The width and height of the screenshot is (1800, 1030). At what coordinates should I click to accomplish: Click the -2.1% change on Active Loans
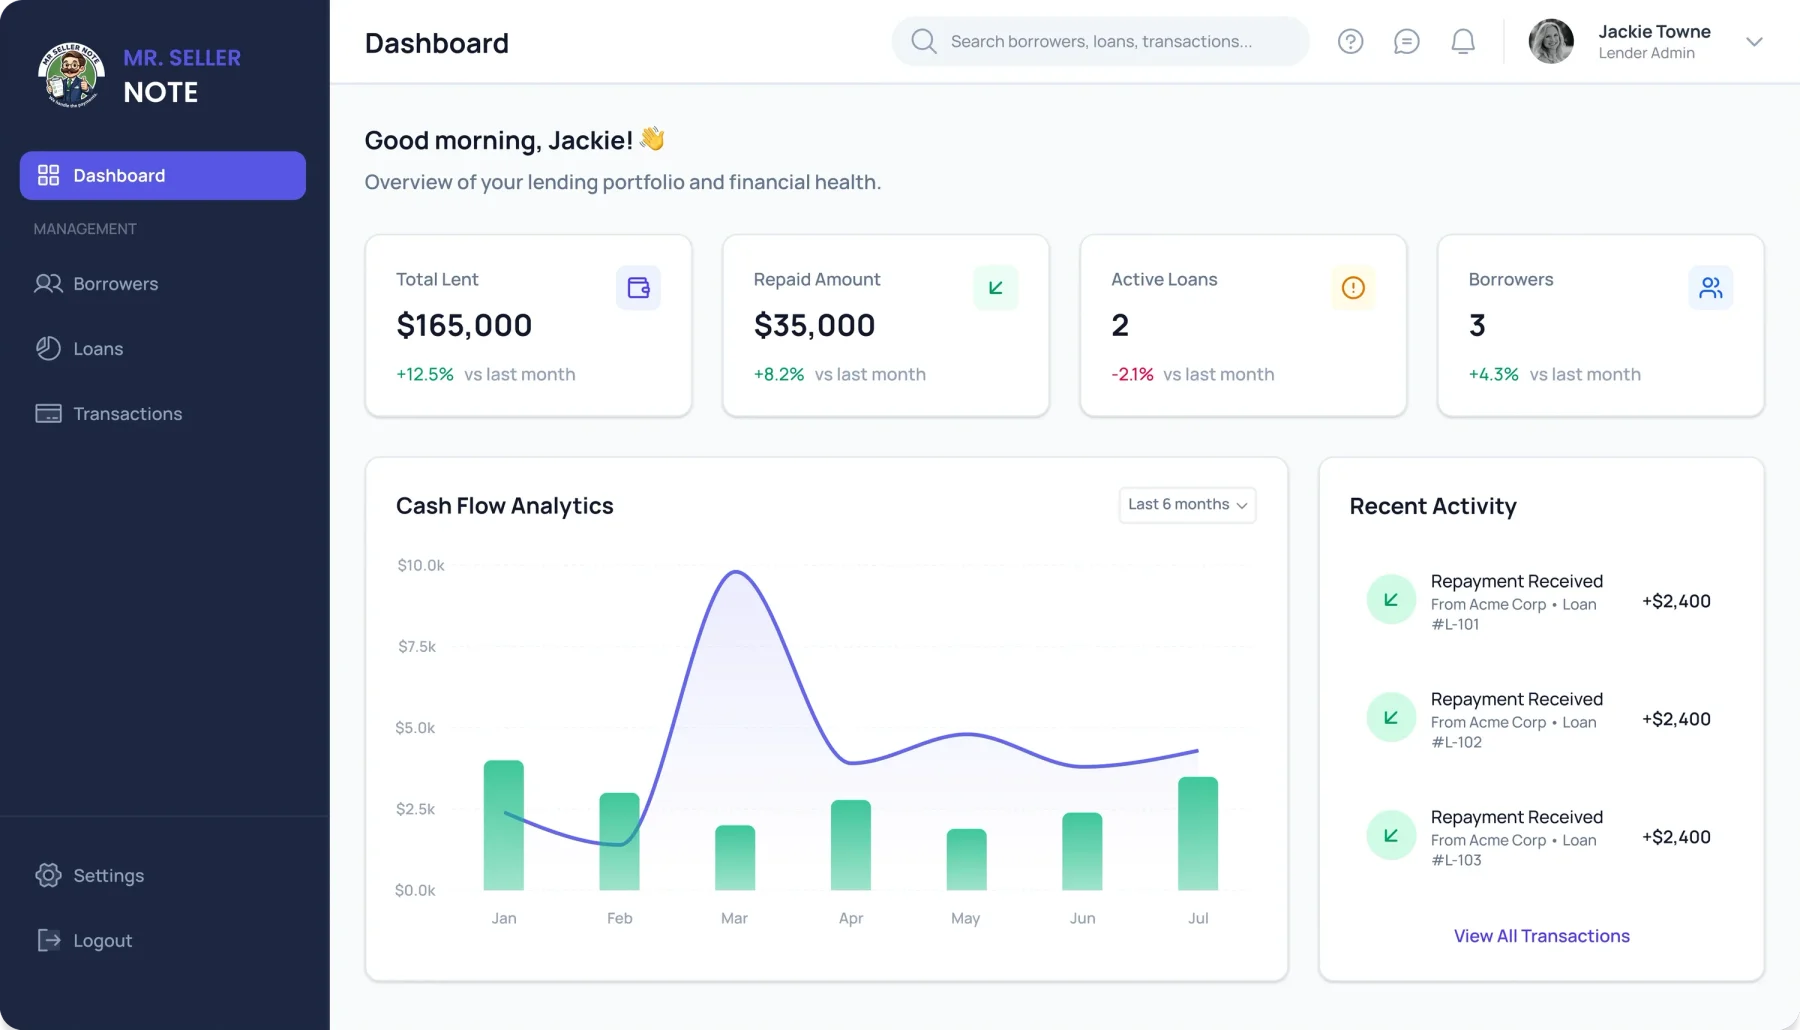(1132, 374)
